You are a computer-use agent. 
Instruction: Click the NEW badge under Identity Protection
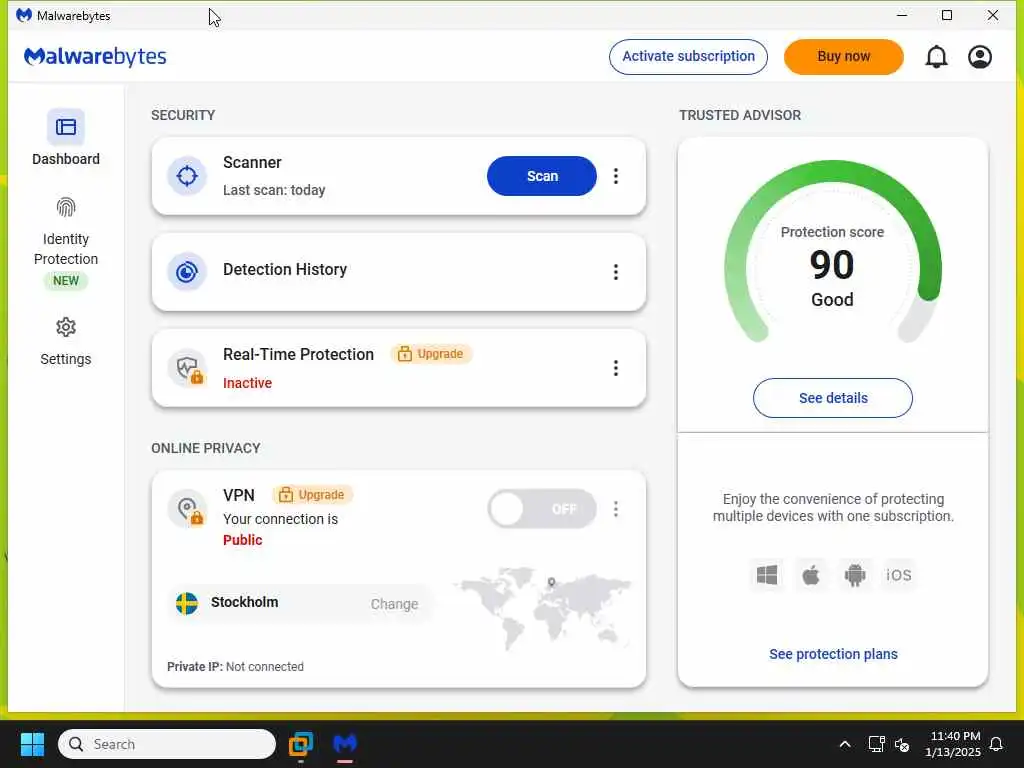pyautogui.click(x=66, y=281)
